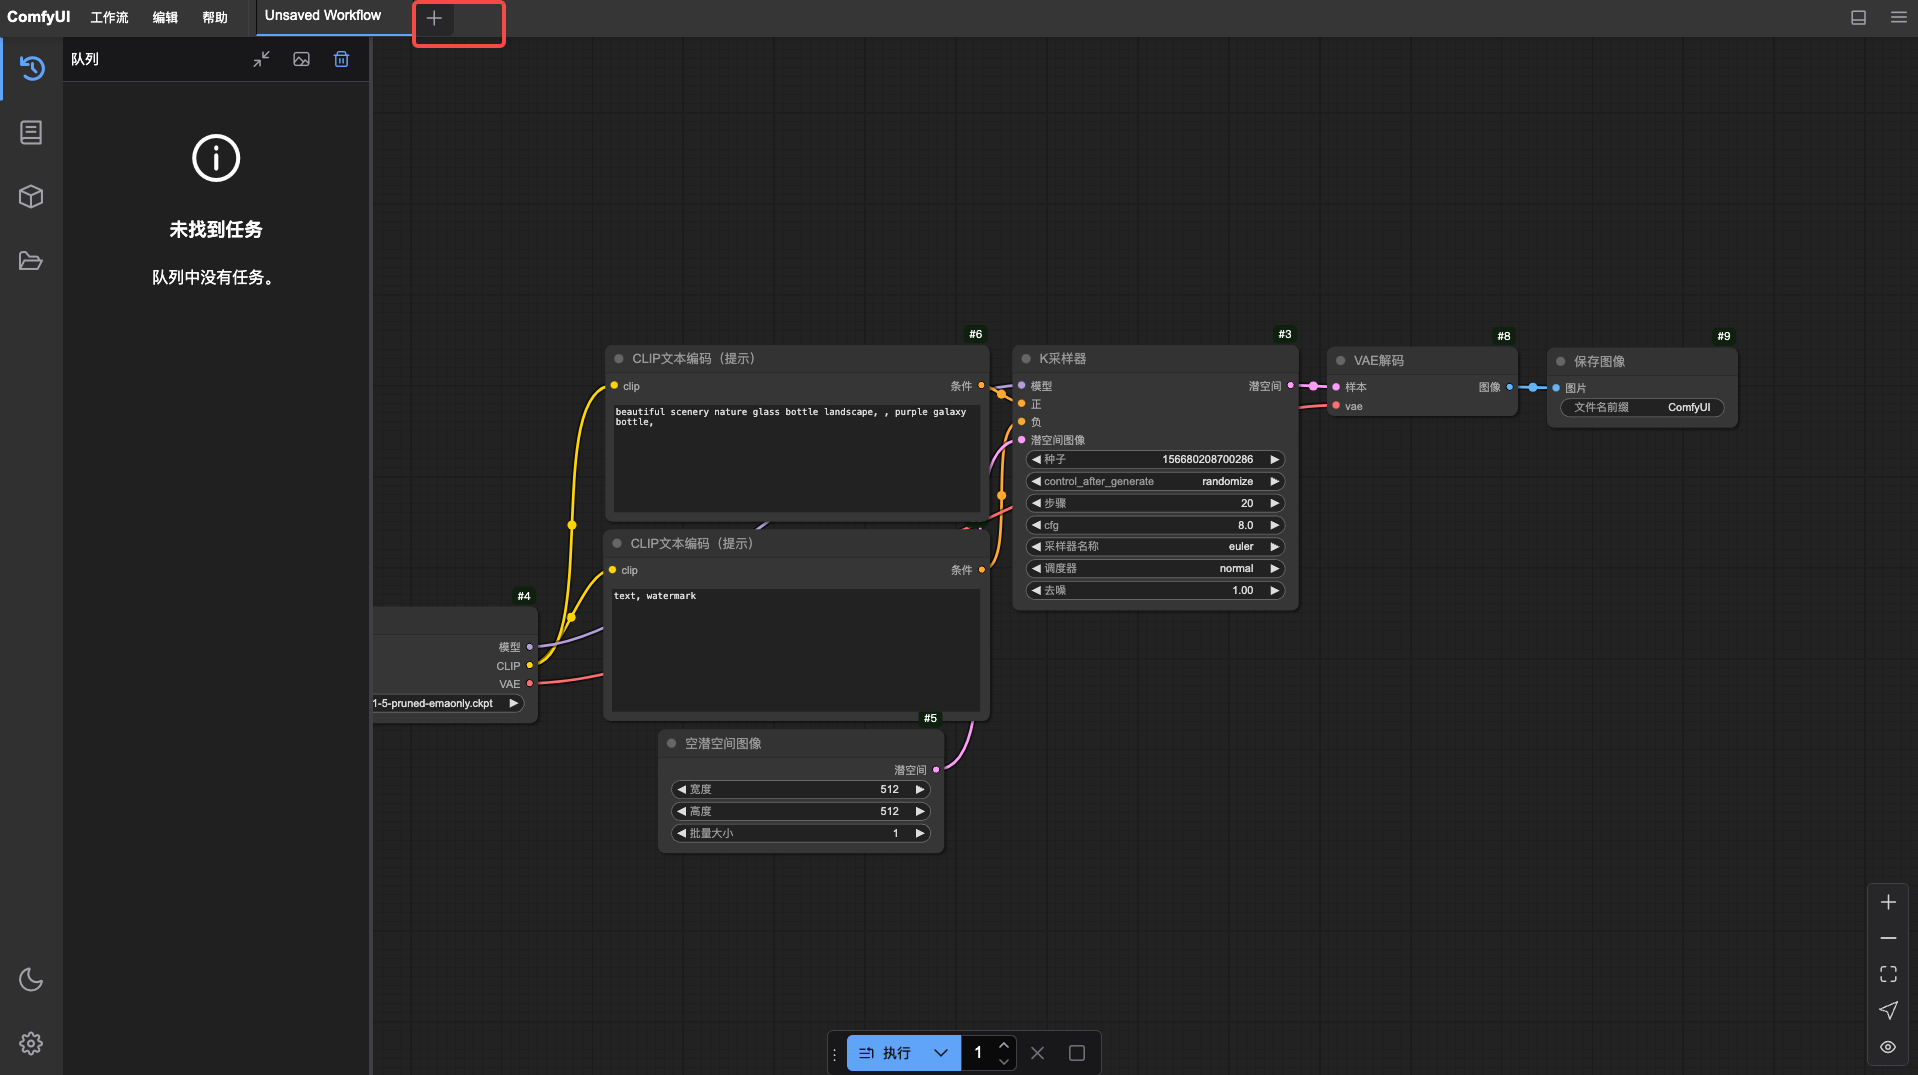The height and width of the screenshot is (1075, 1918).
Task: Select the 保存图像 node title
Action: tap(1599, 362)
